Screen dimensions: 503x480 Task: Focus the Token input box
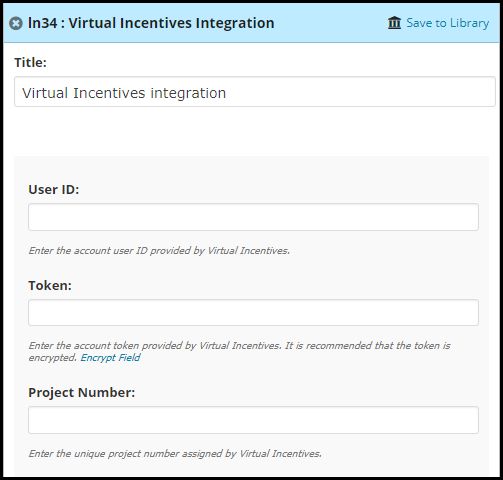coord(253,313)
